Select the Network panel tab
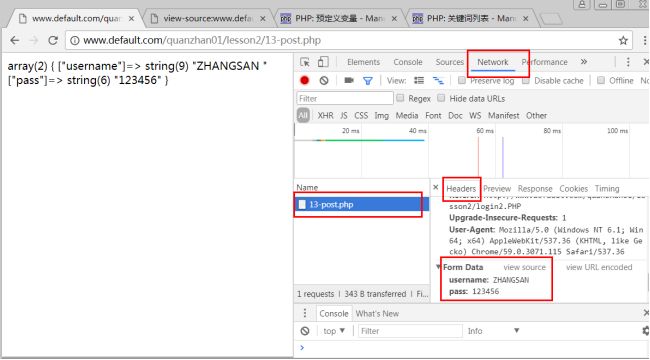The image size is (650, 360). tap(492, 62)
